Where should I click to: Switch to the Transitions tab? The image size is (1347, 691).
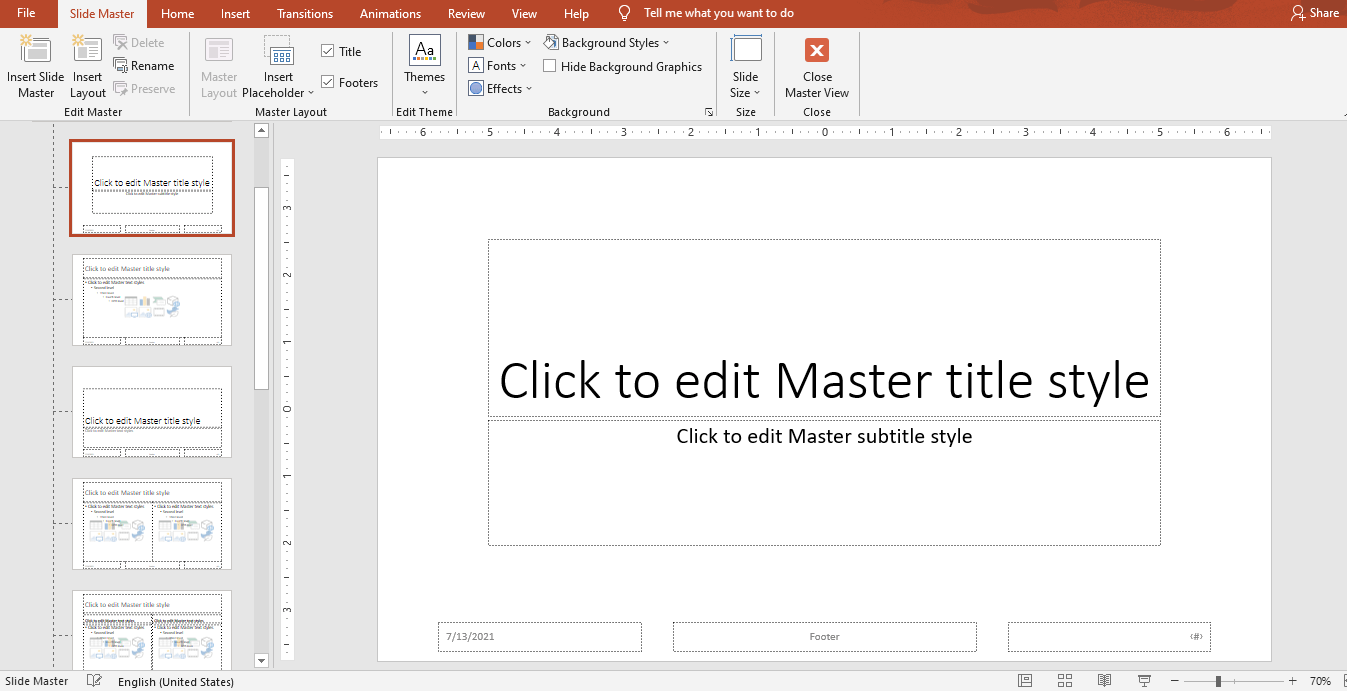click(x=305, y=13)
